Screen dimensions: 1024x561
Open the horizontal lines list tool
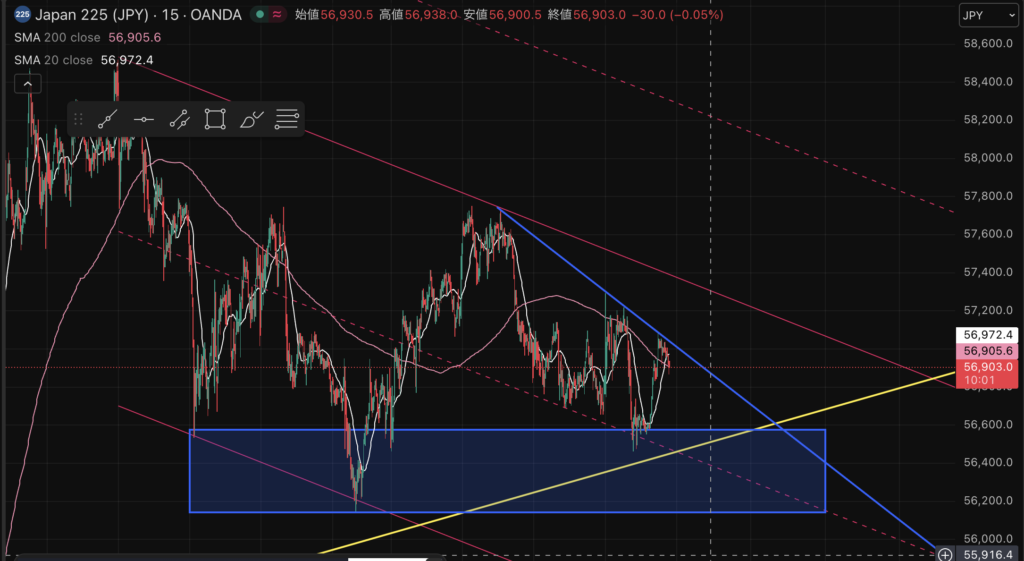286,119
